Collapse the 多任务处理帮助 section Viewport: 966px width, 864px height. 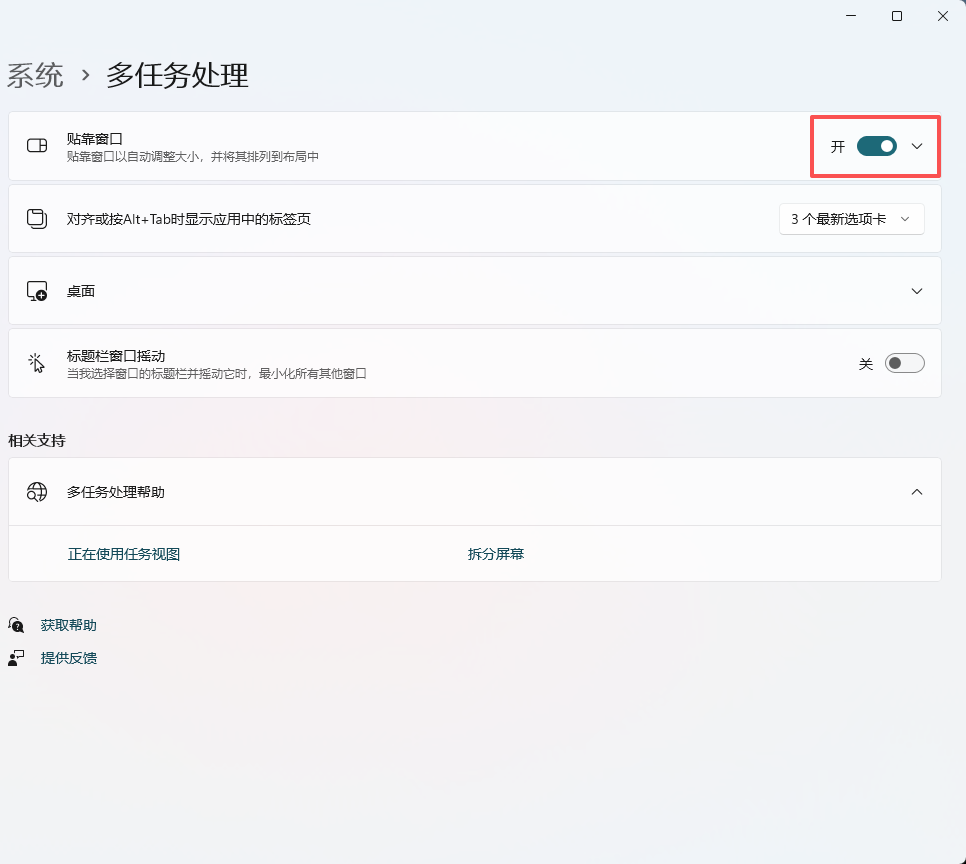(x=917, y=492)
